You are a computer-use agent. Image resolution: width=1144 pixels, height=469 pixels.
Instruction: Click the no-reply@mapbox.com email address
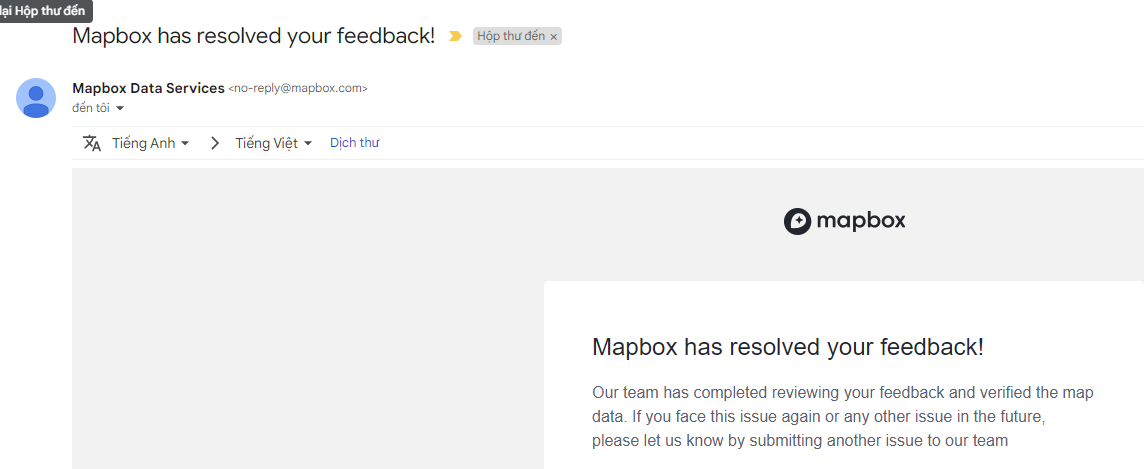pyautogui.click(x=298, y=88)
